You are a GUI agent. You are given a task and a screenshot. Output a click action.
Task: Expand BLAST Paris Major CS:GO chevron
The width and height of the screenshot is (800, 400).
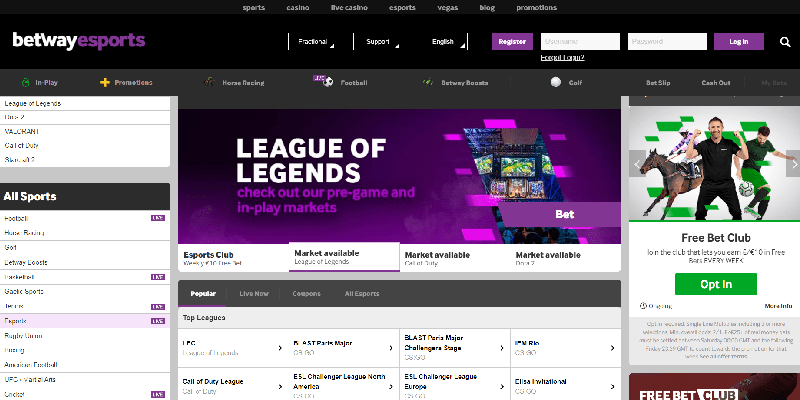391,348
